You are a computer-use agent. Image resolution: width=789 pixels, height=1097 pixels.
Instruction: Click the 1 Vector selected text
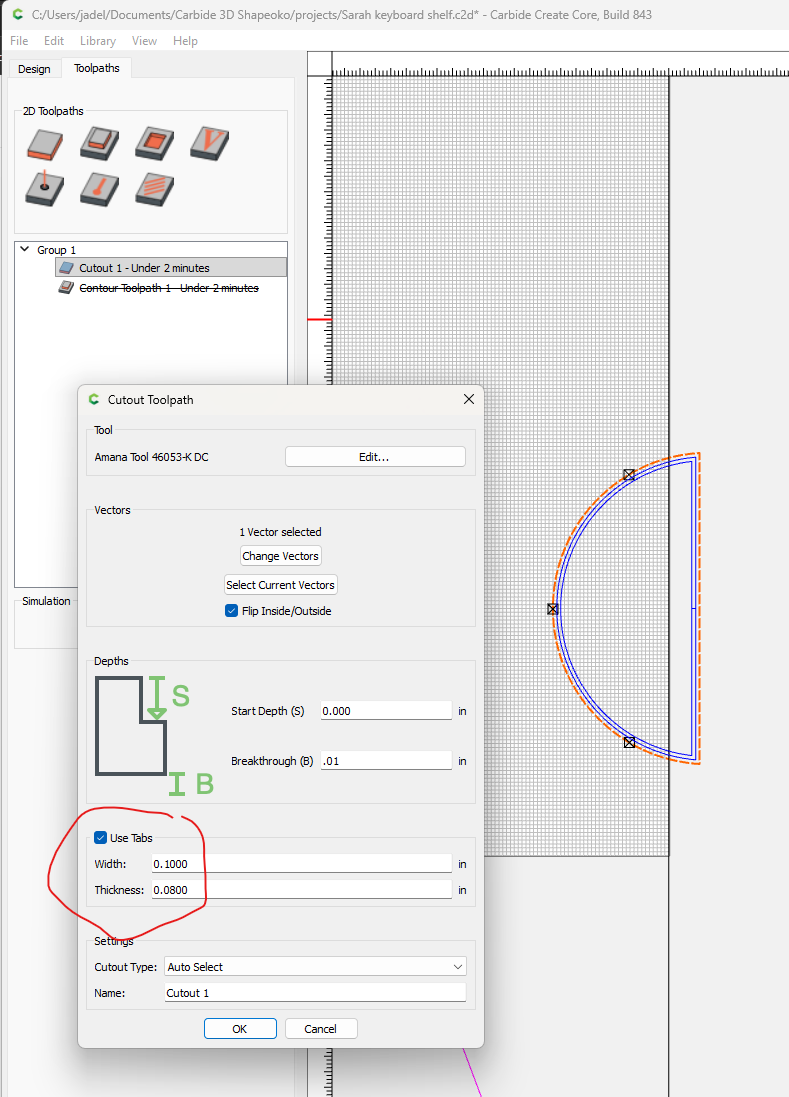click(x=280, y=532)
